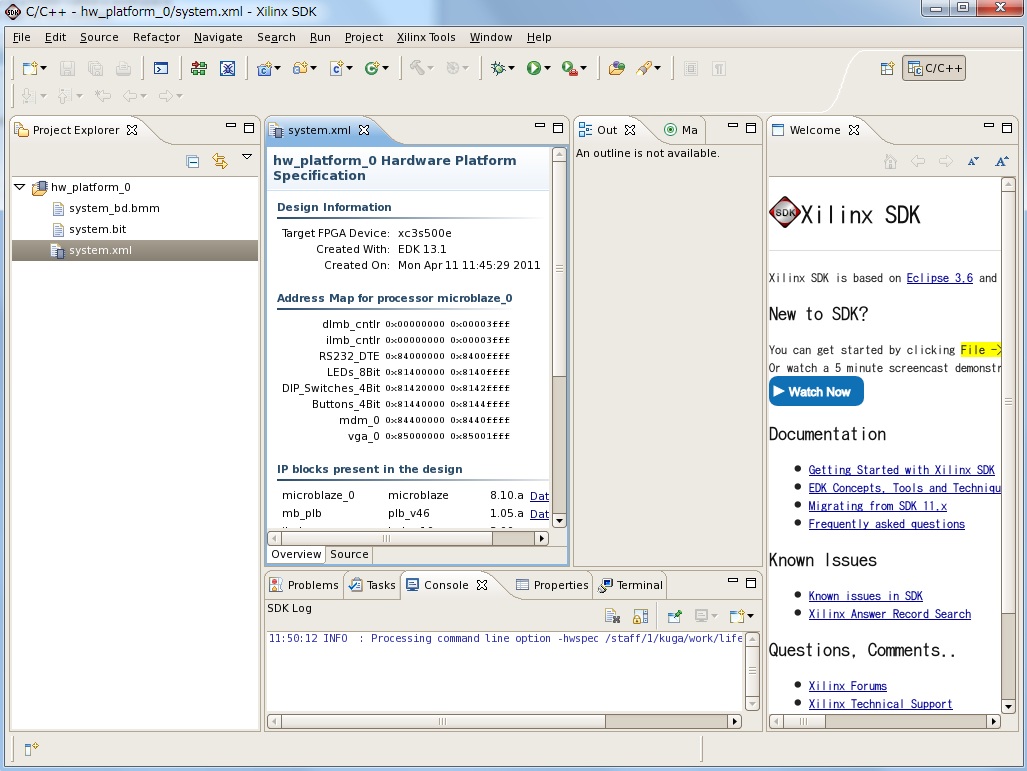The height and width of the screenshot is (771, 1027).
Task: Toggle Scroll Lock in Console
Action: coord(641,616)
